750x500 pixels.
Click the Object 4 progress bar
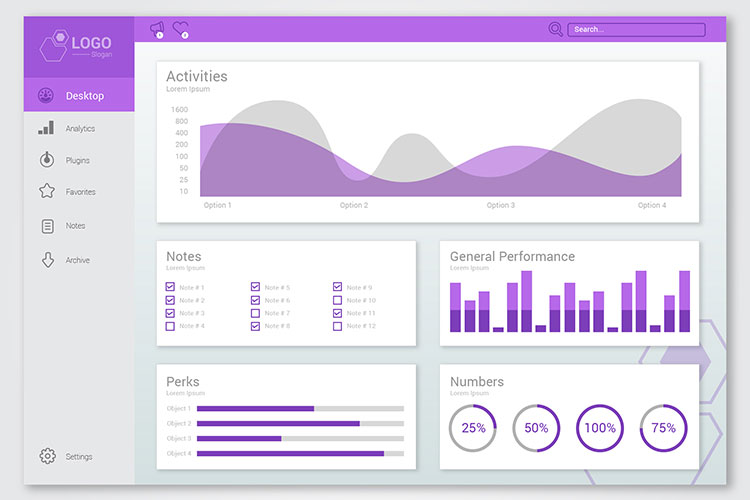tap(300, 453)
